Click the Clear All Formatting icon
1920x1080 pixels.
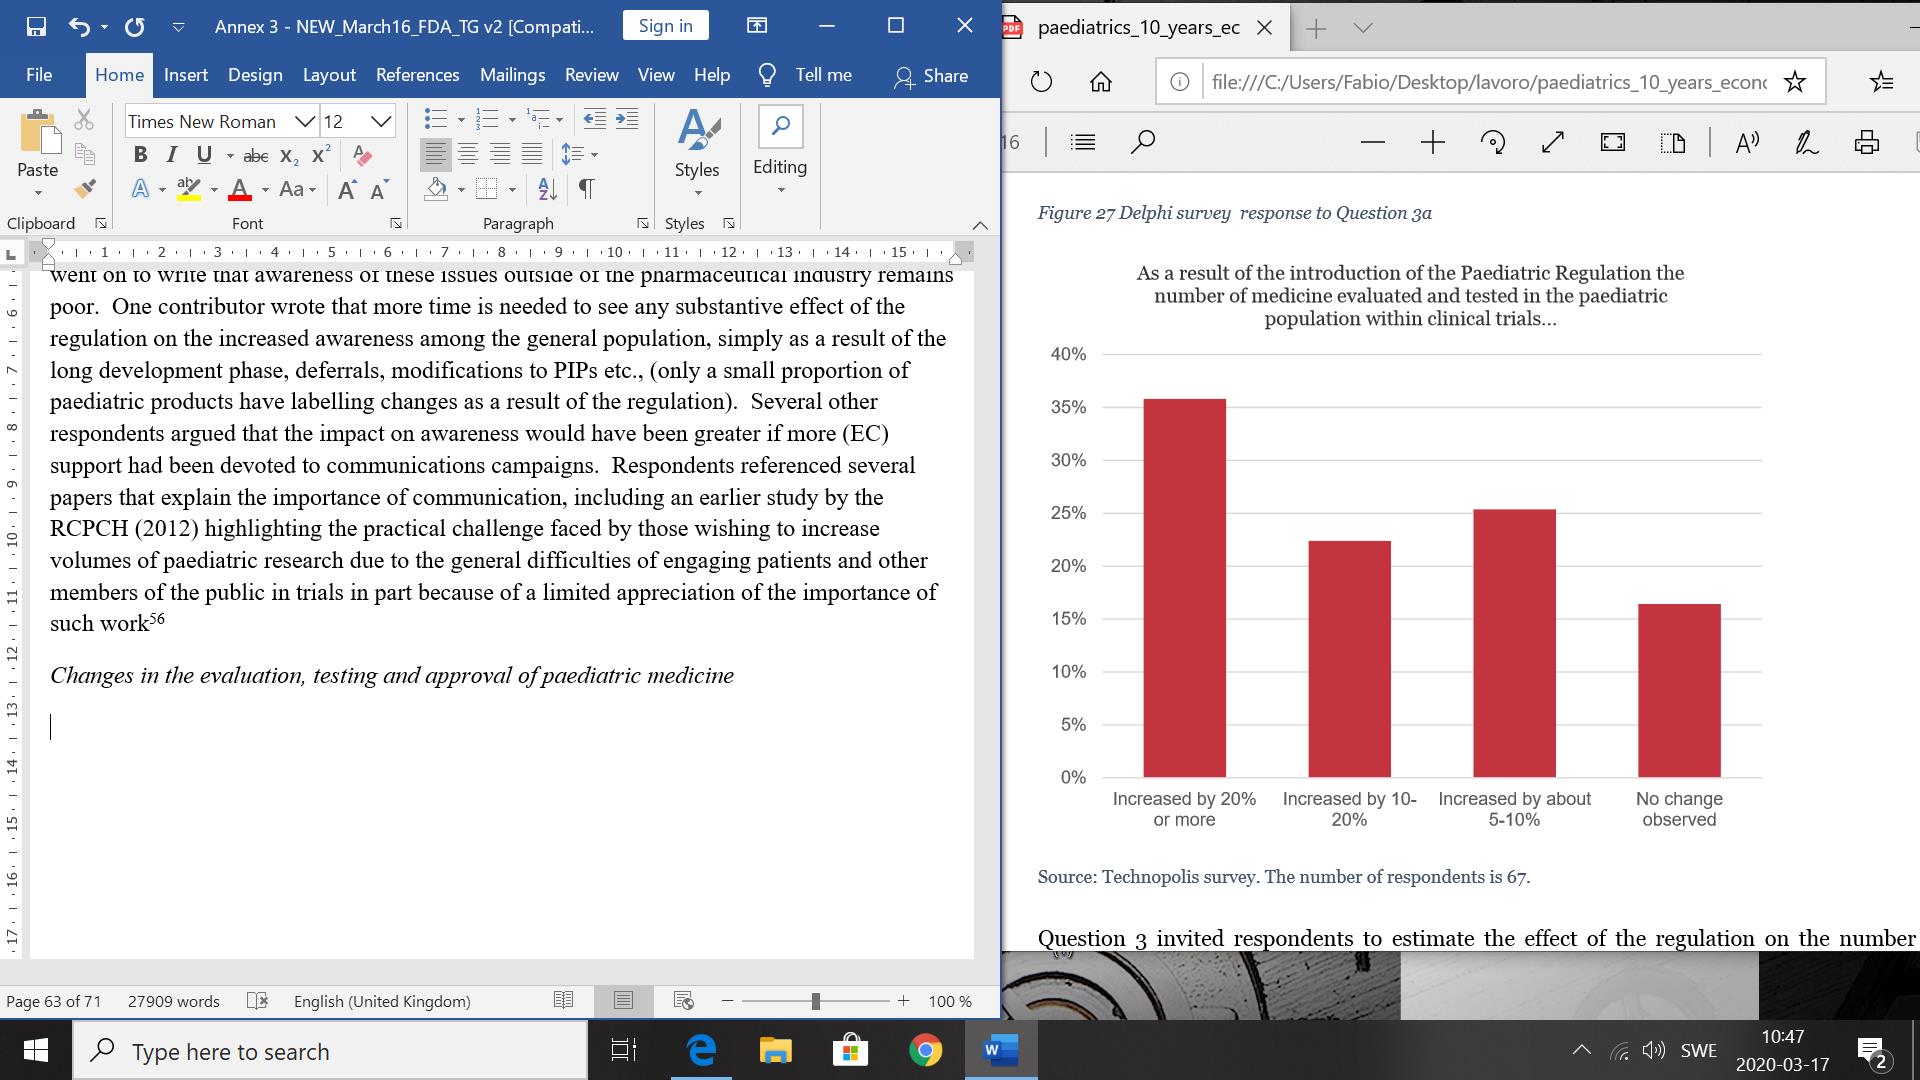[x=363, y=155]
